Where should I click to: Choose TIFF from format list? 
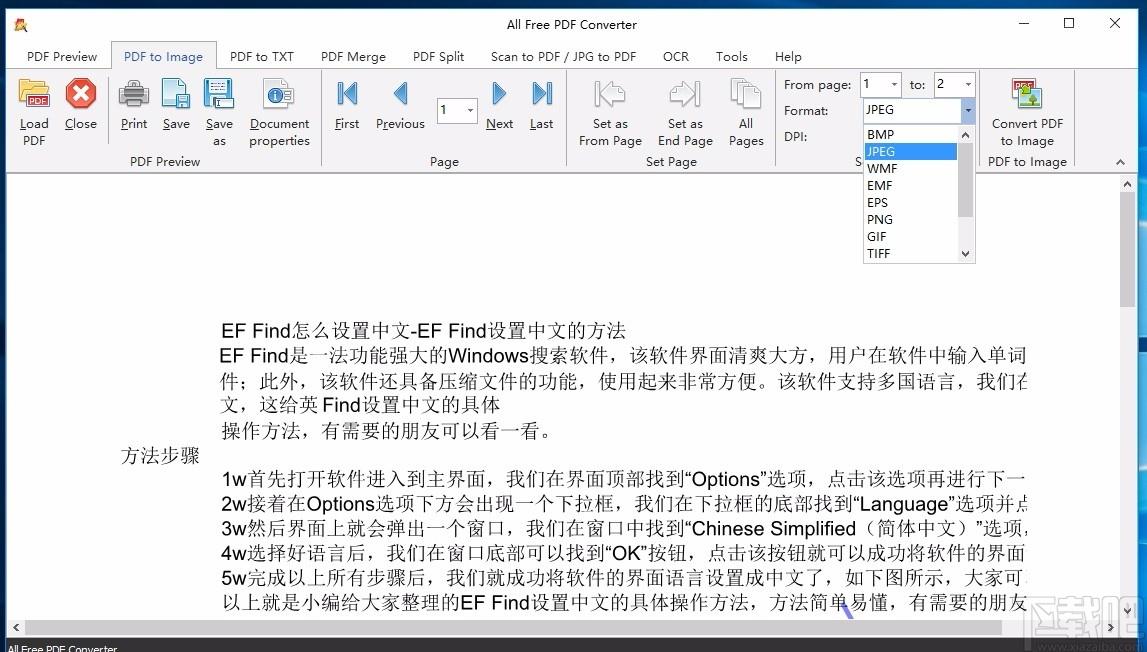910,253
